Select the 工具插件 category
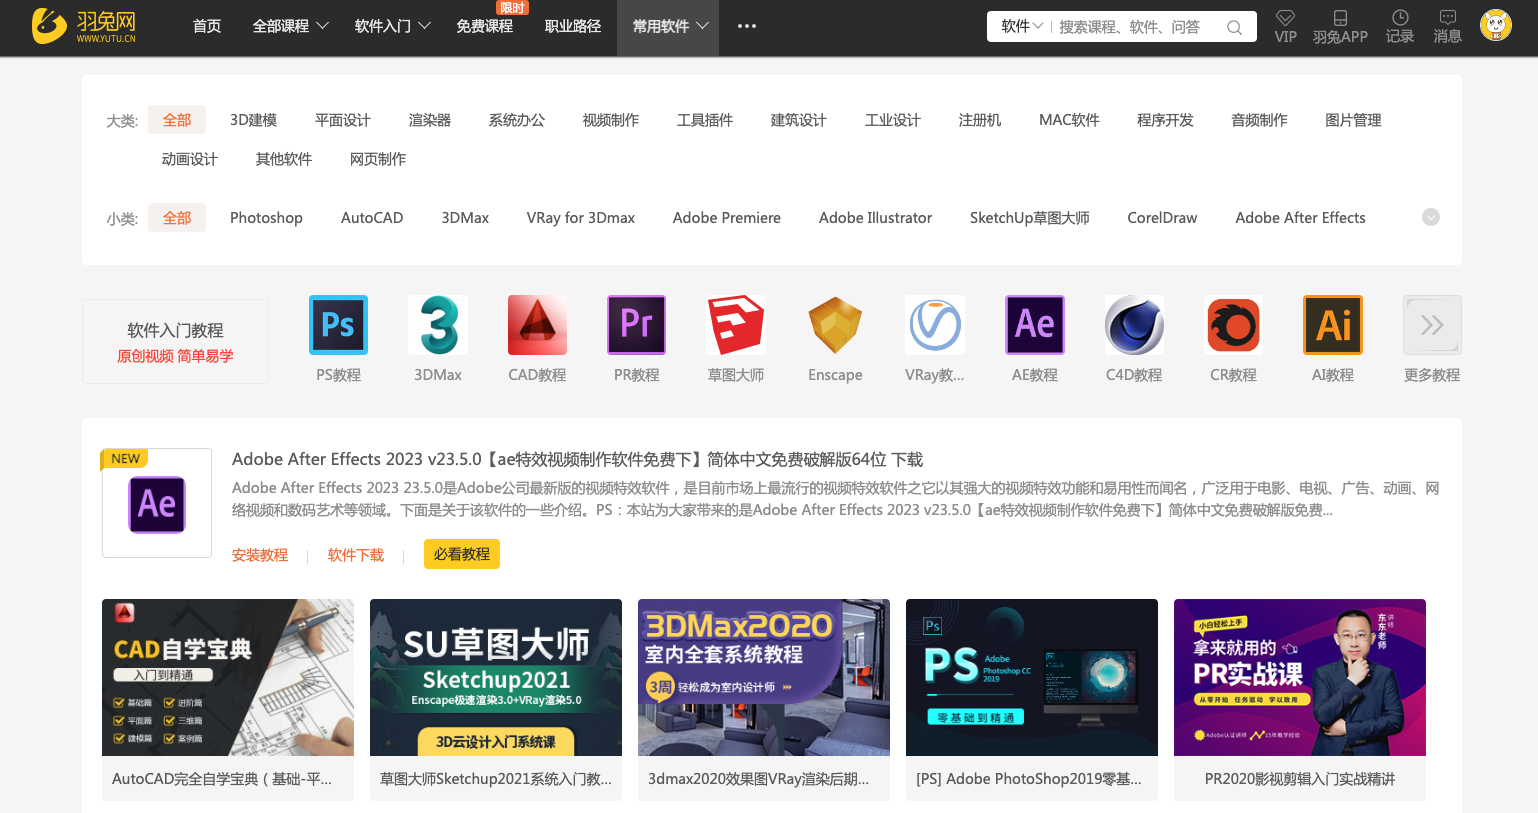Viewport: 1538px width, 813px height. pos(705,120)
